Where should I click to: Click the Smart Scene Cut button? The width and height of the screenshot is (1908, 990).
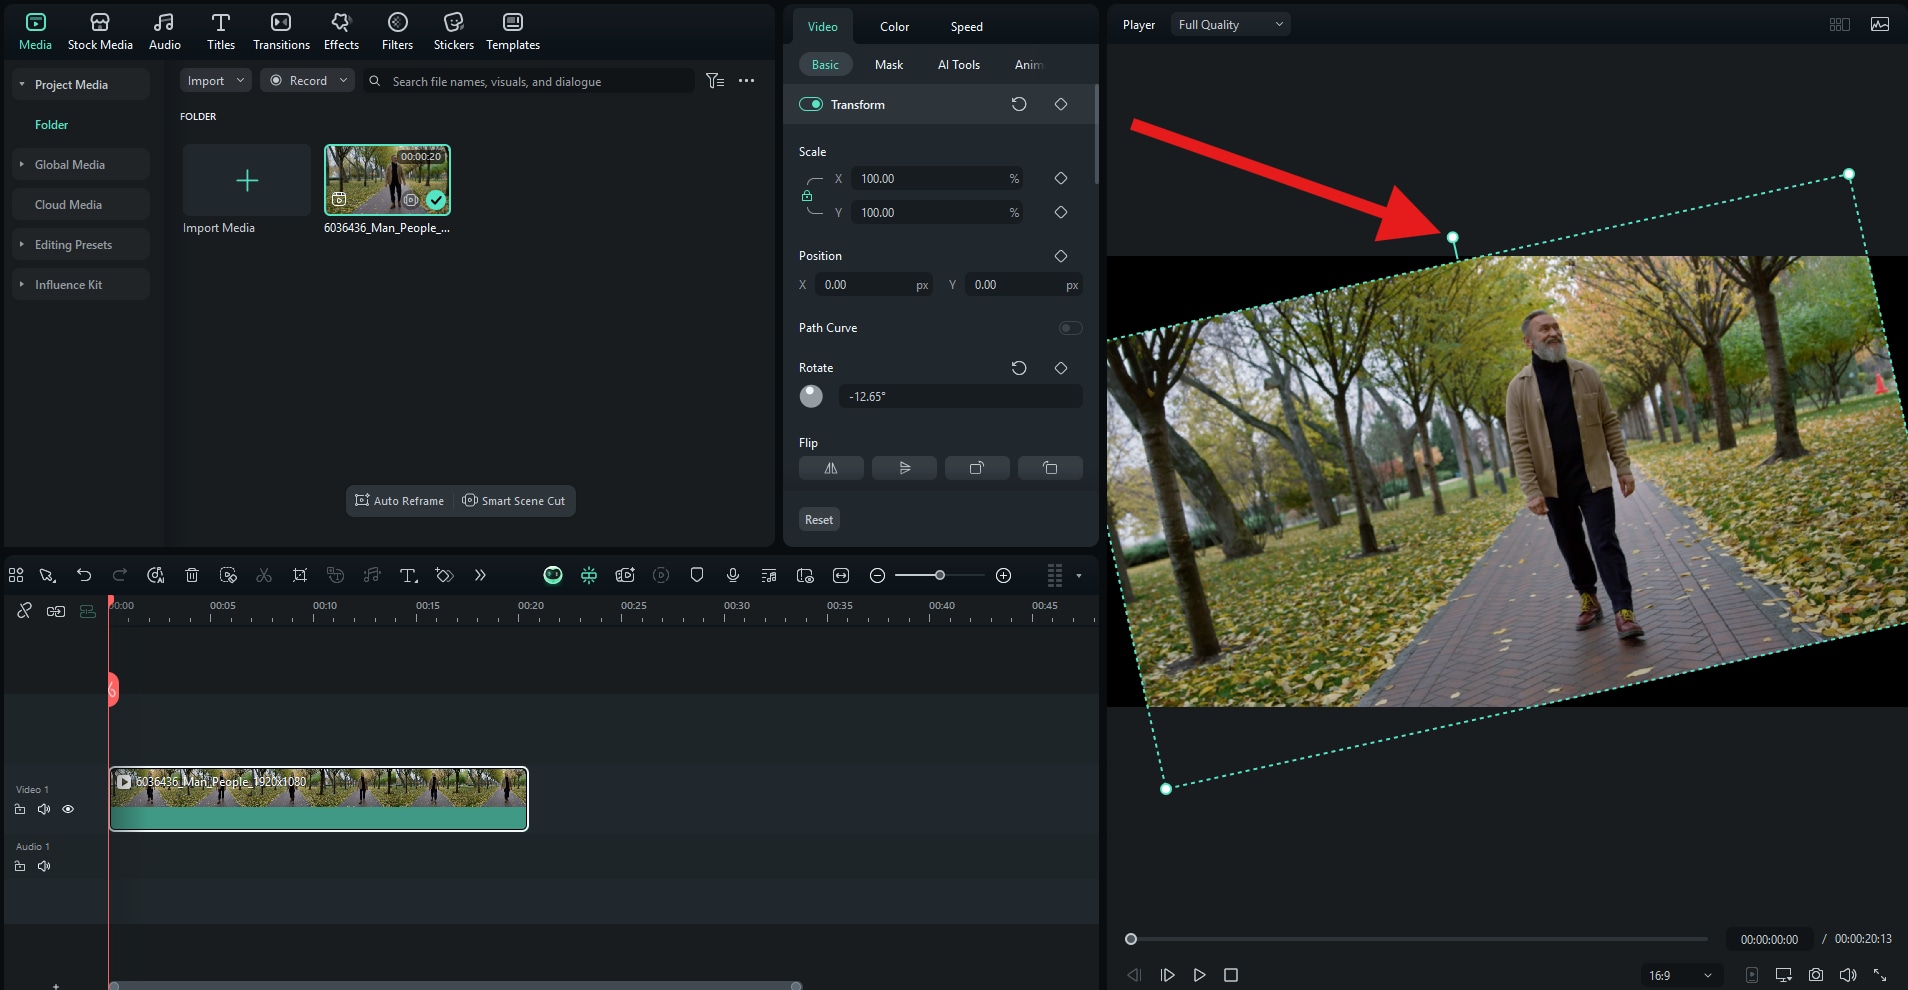click(x=513, y=501)
